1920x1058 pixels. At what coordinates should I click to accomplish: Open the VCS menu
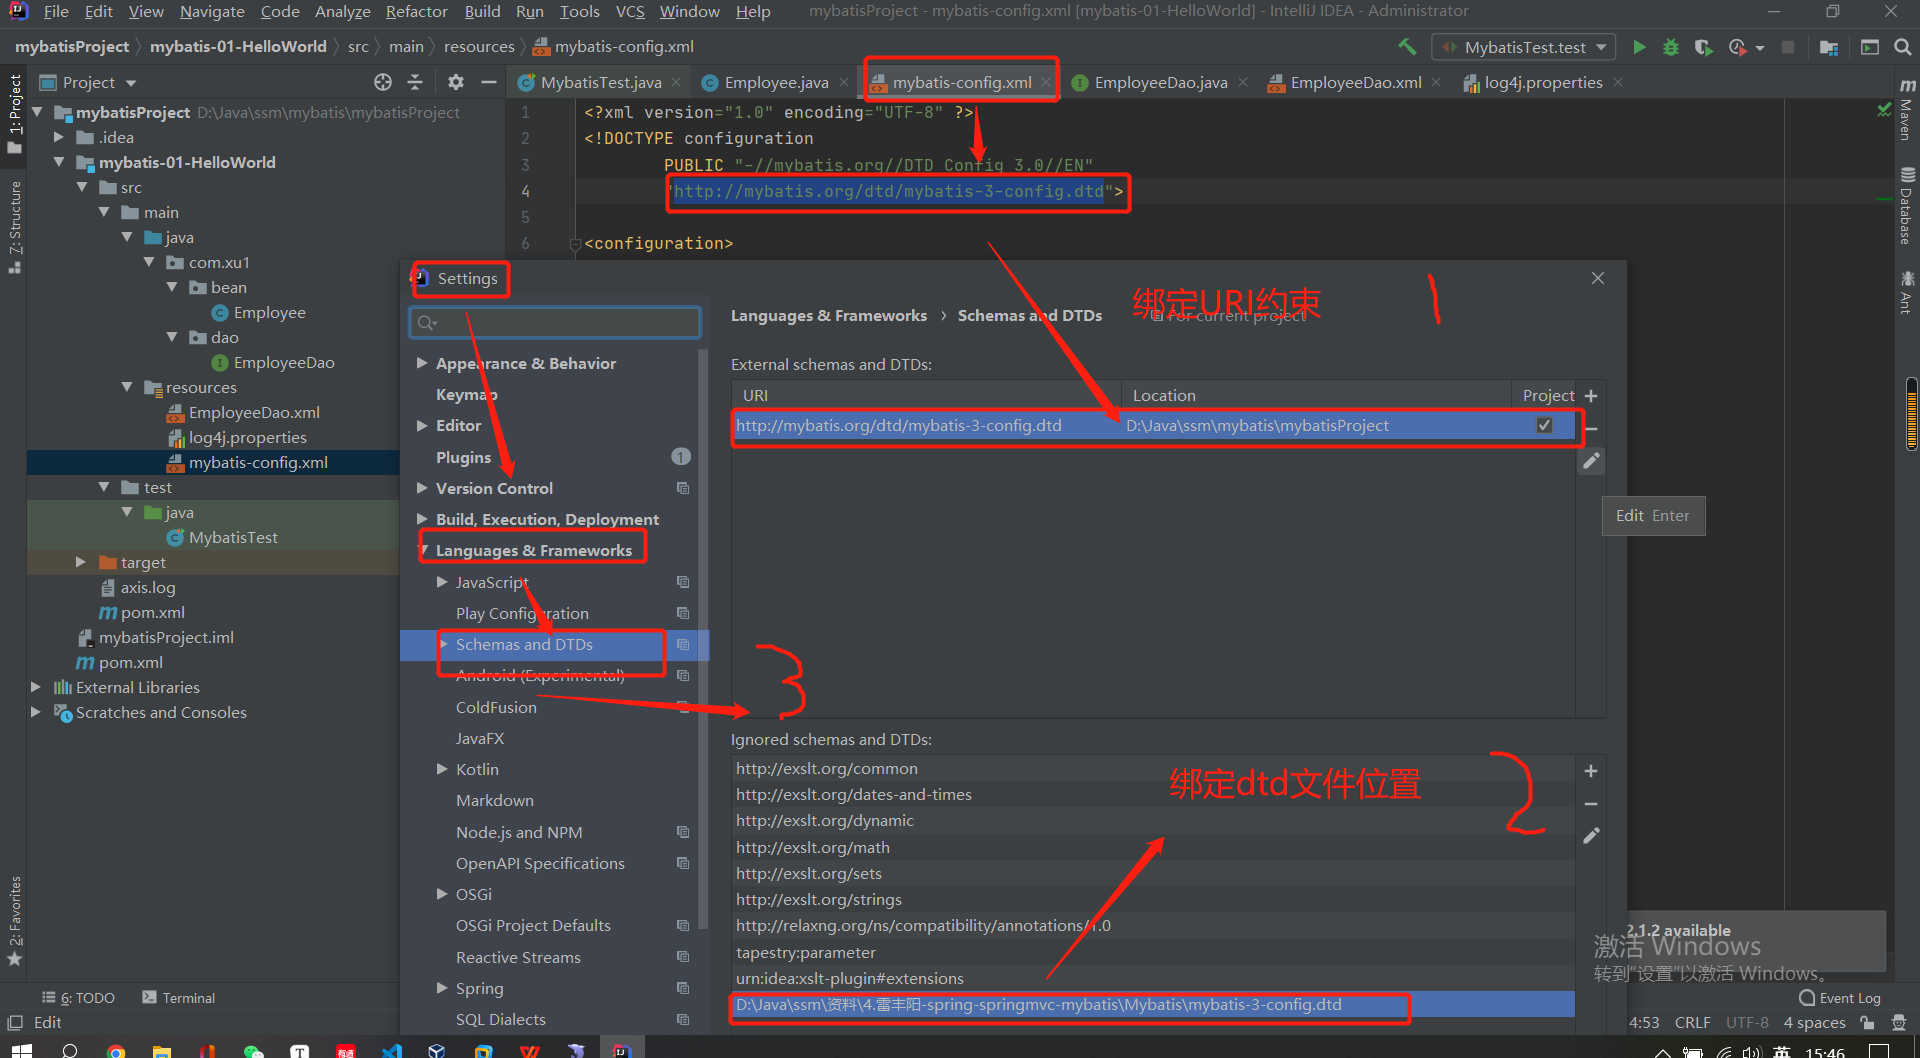pos(630,11)
